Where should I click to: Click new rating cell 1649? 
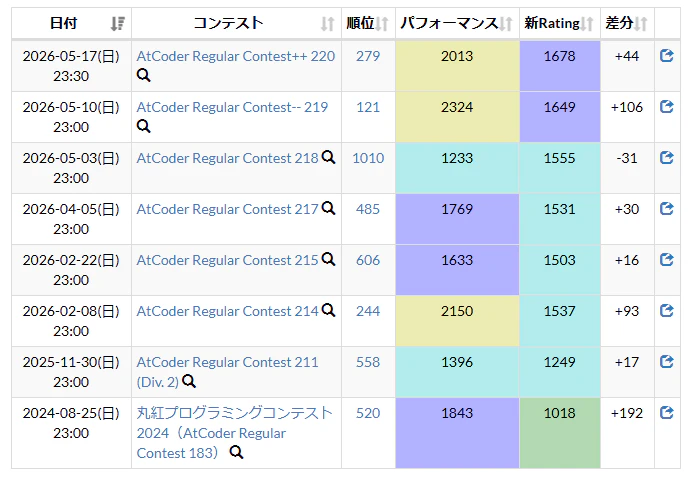coord(560,117)
